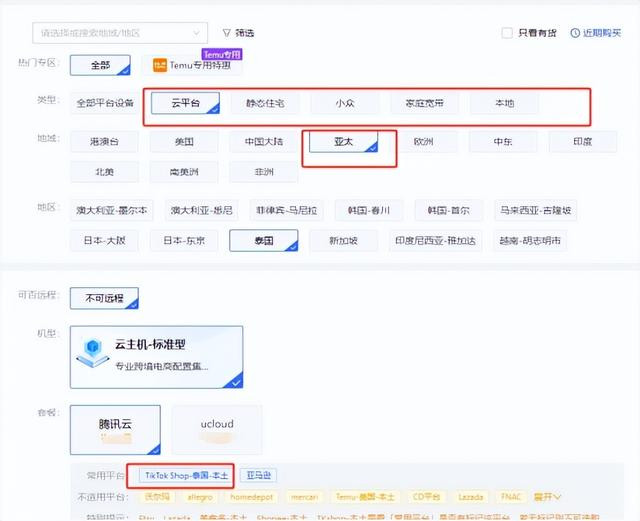Click the FNAC platform tag
Screen dimensions: 640x521
click(x=511, y=497)
